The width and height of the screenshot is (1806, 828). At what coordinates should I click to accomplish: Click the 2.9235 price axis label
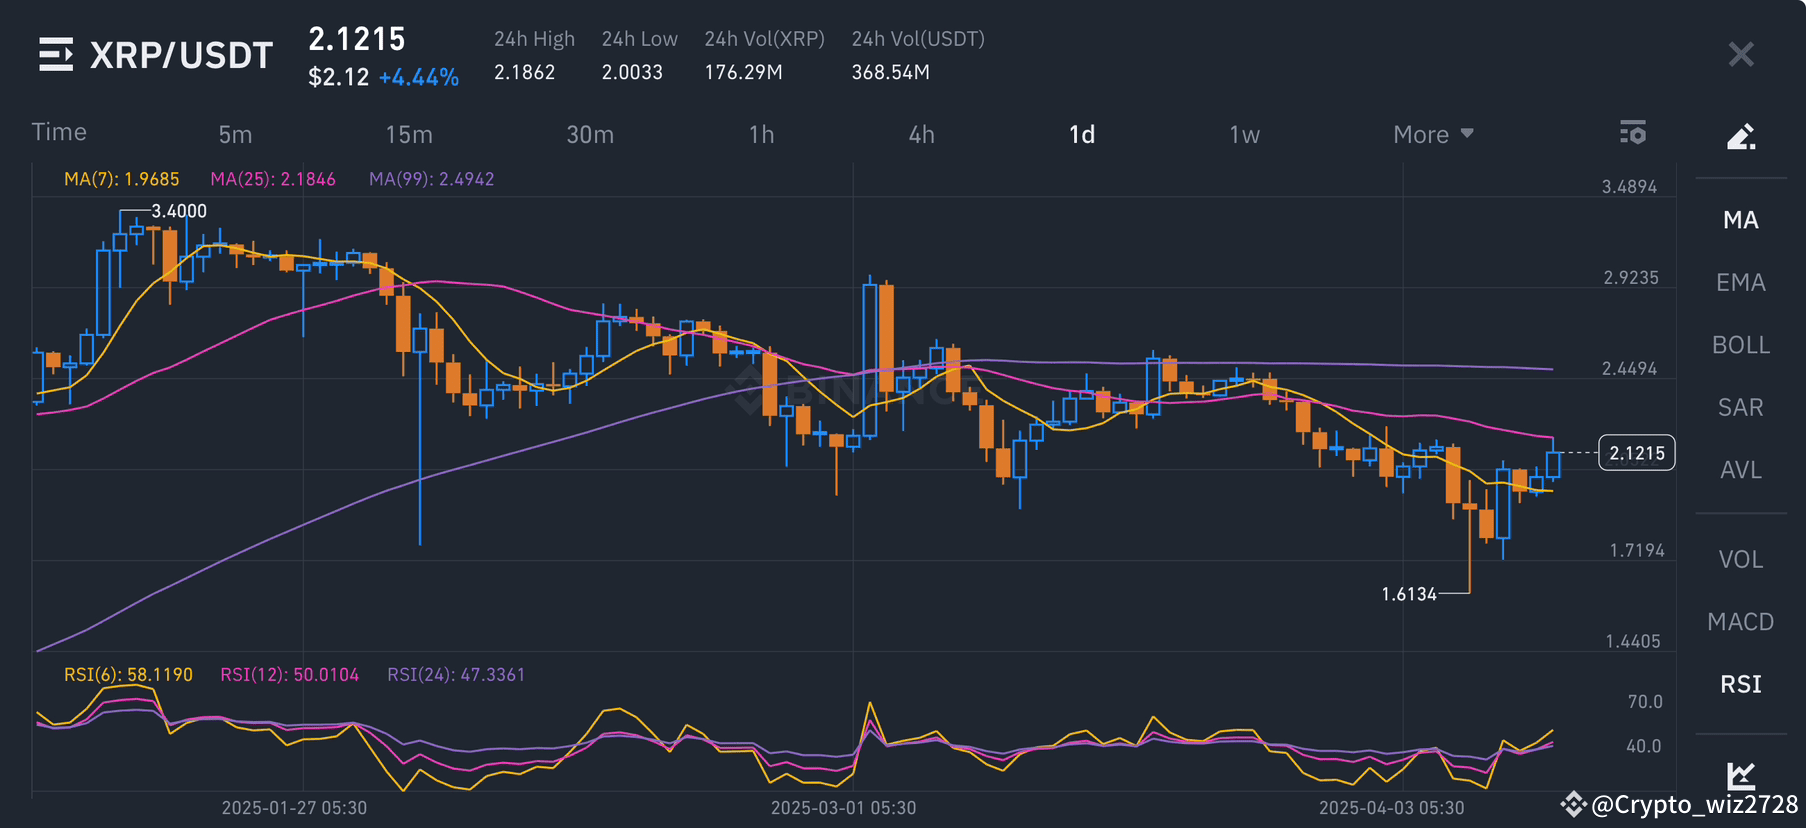tap(1631, 278)
